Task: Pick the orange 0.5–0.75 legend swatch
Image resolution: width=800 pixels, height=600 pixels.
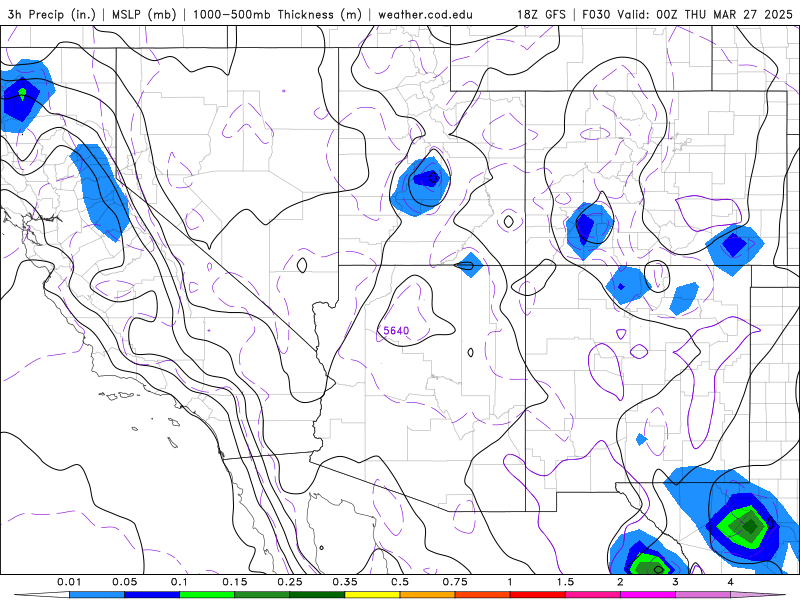Action: [x=428, y=595]
